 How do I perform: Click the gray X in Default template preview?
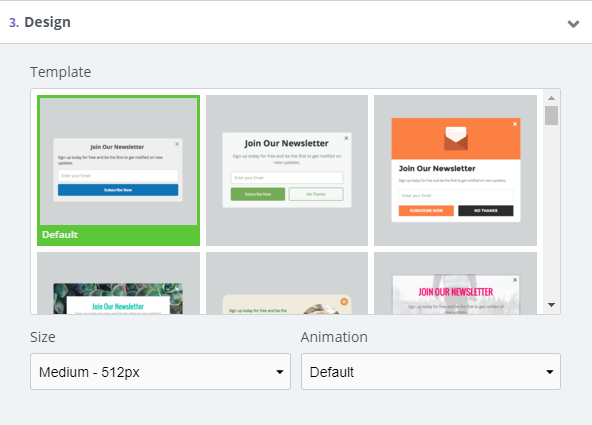[177, 144]
